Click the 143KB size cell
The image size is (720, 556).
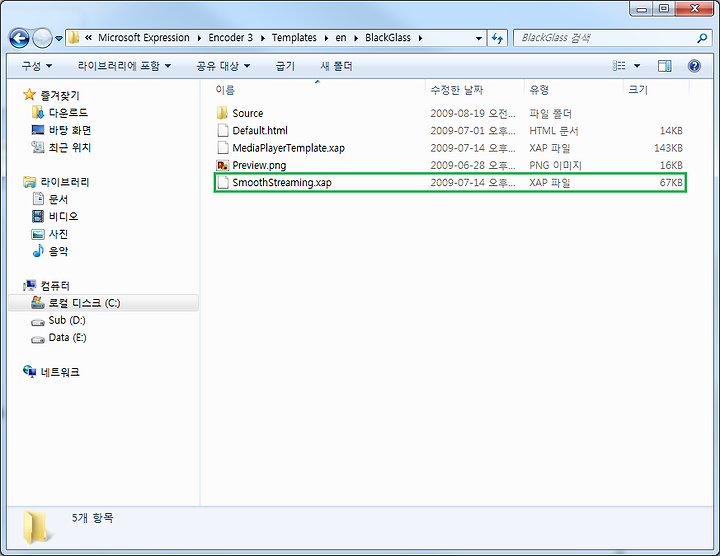click(x=668, y=148)
